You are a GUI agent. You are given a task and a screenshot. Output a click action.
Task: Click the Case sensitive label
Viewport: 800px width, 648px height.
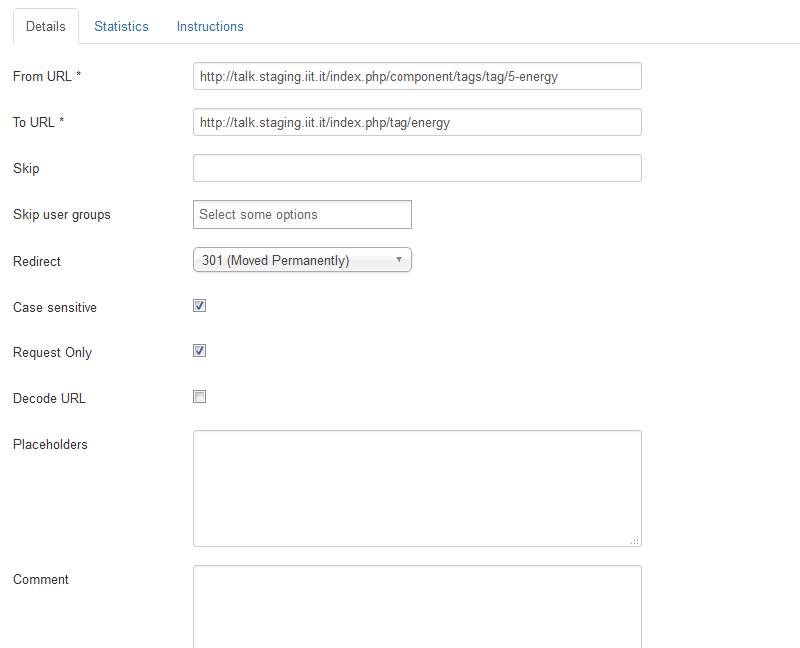(55, 307)
